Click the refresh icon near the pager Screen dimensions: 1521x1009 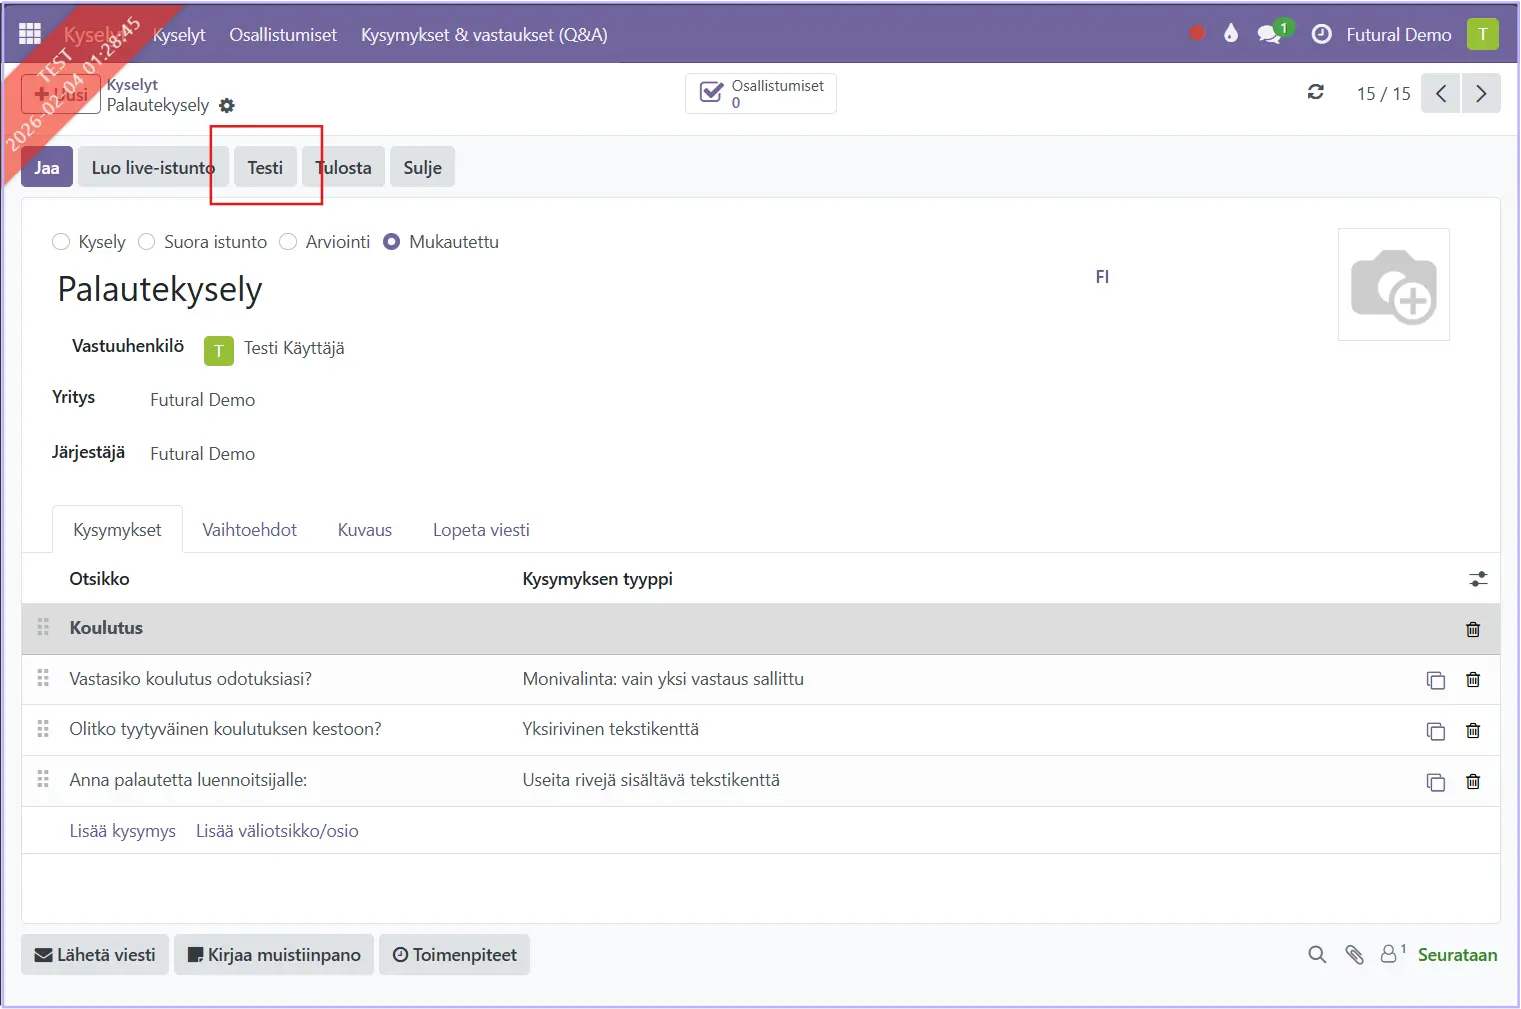pyautogui.click(x=1316, y=93)
